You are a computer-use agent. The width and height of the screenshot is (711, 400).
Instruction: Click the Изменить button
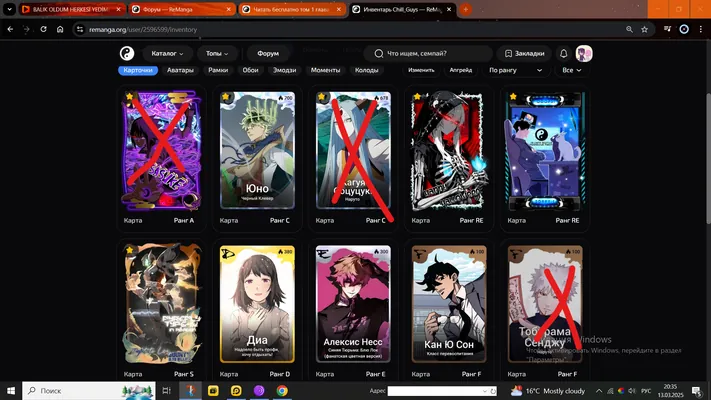pos(421,70)
